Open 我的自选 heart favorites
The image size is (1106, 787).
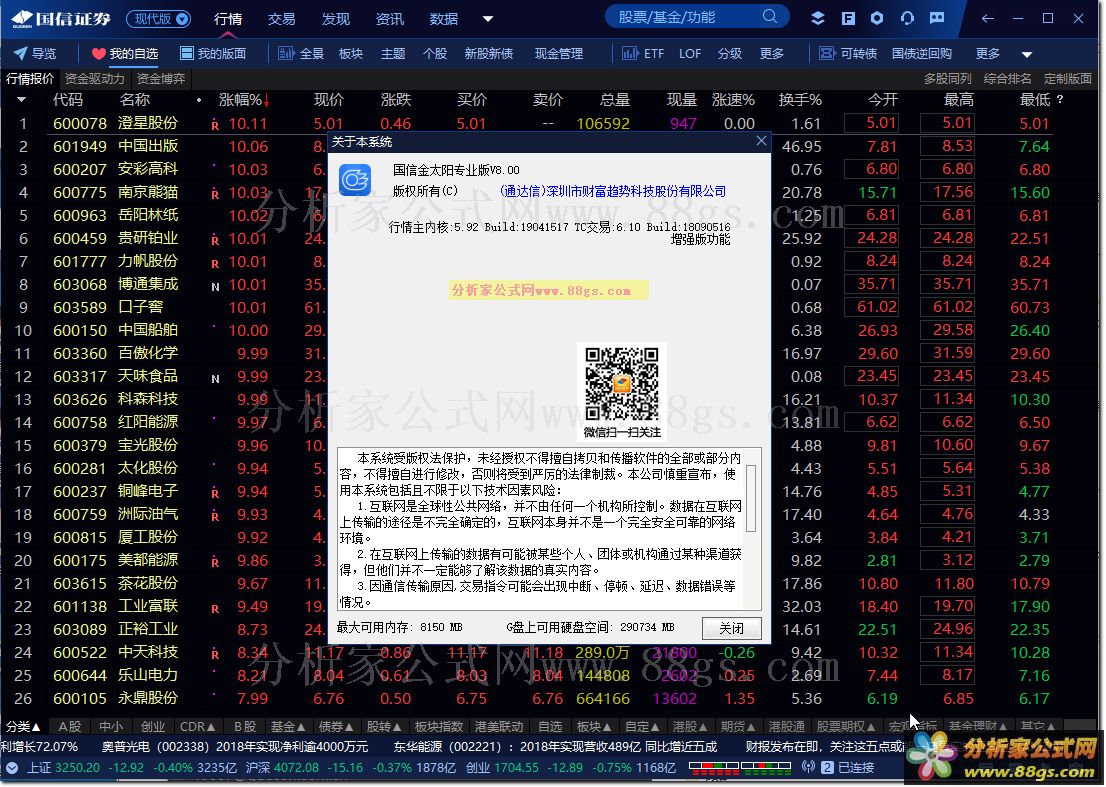124,54
